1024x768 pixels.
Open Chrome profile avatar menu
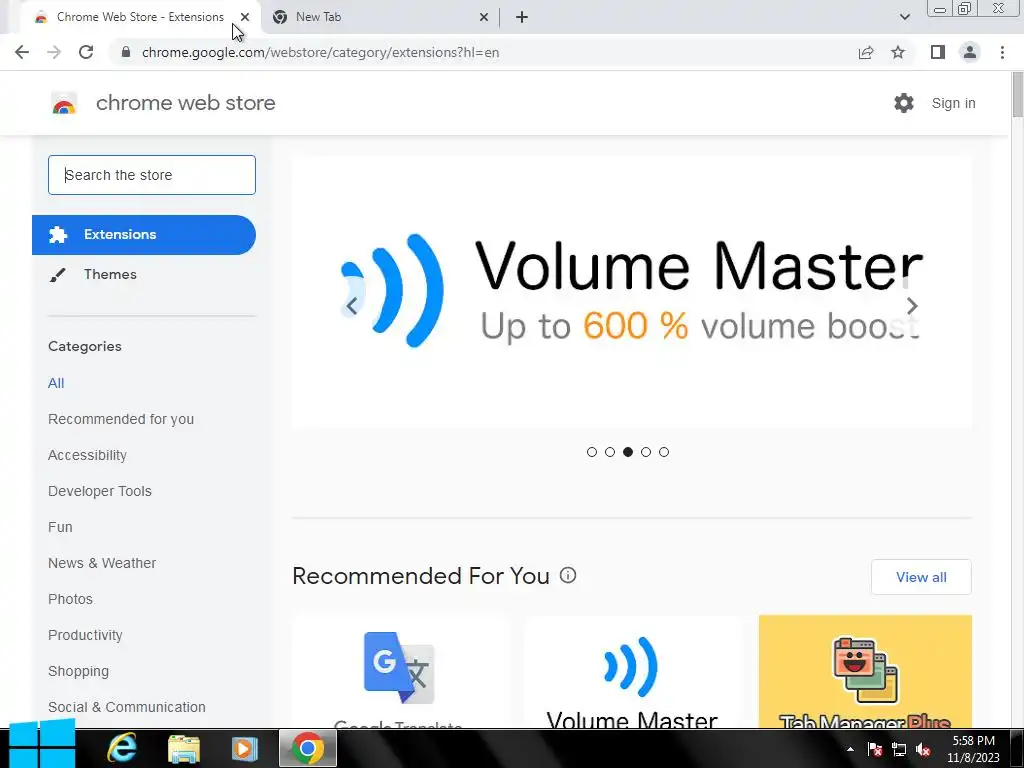click(x=970, y=52)
